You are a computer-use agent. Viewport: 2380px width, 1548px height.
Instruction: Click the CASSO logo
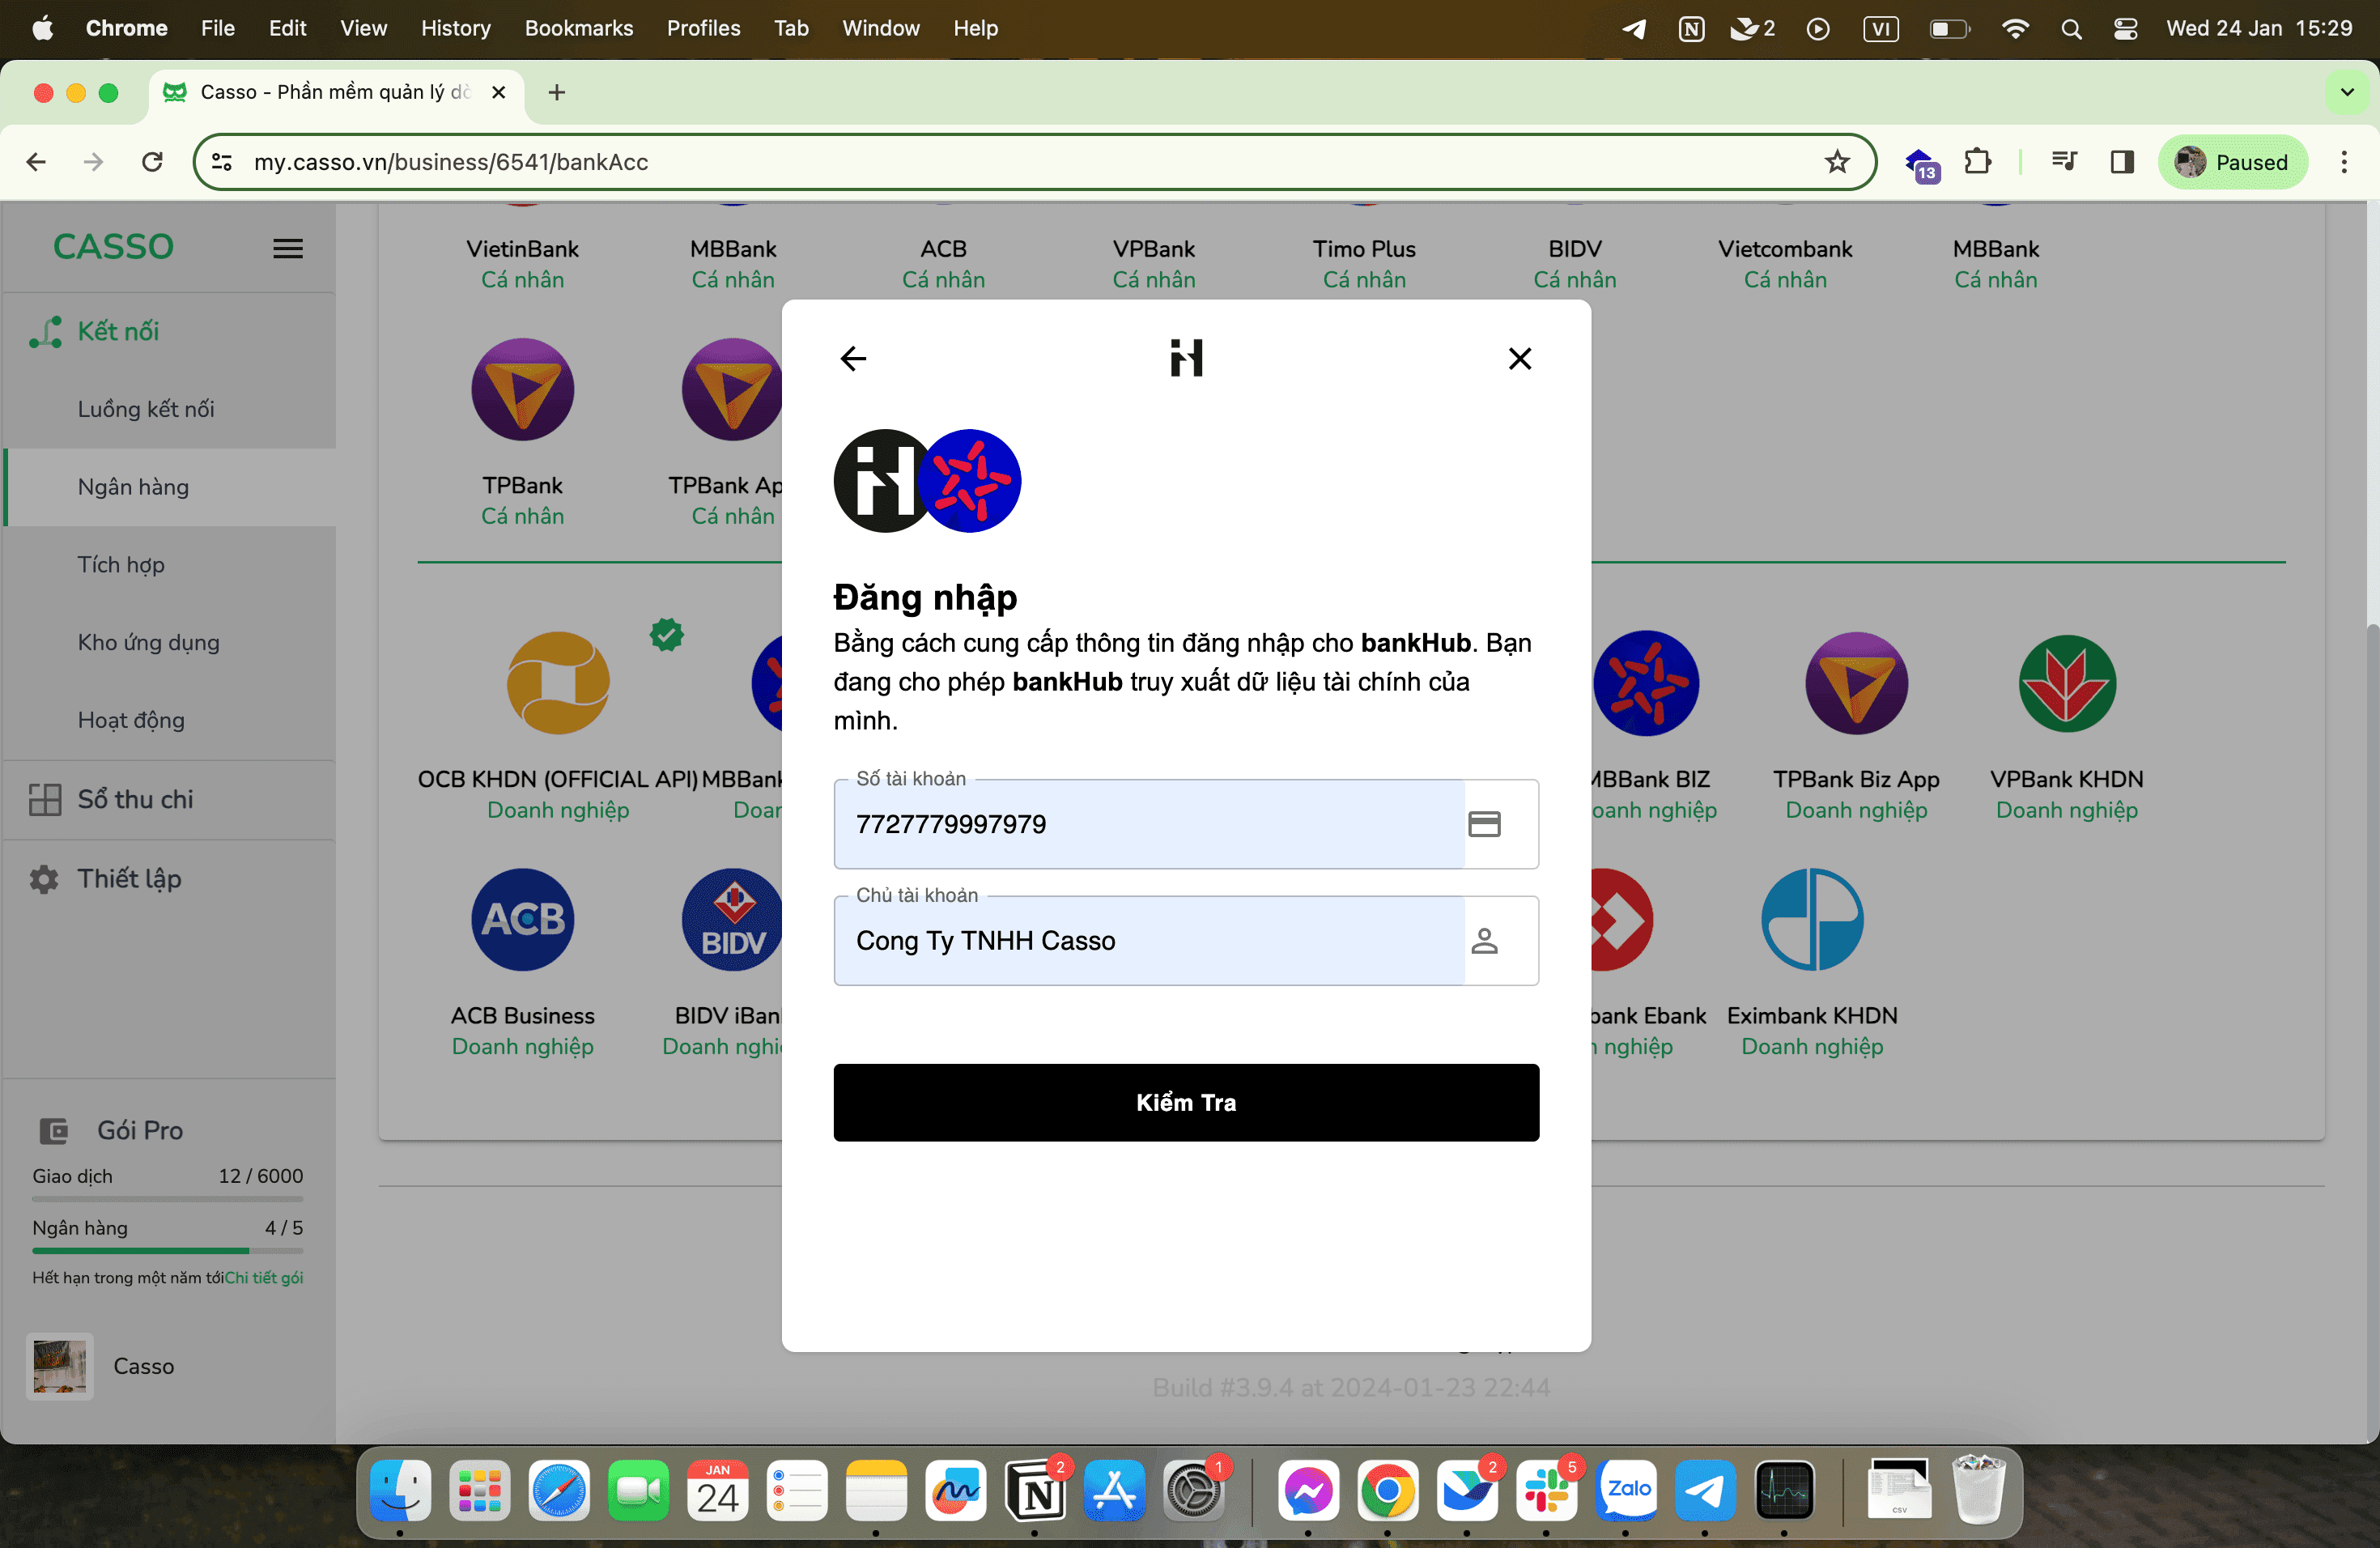pyautogui.click(x=113, y=247)
